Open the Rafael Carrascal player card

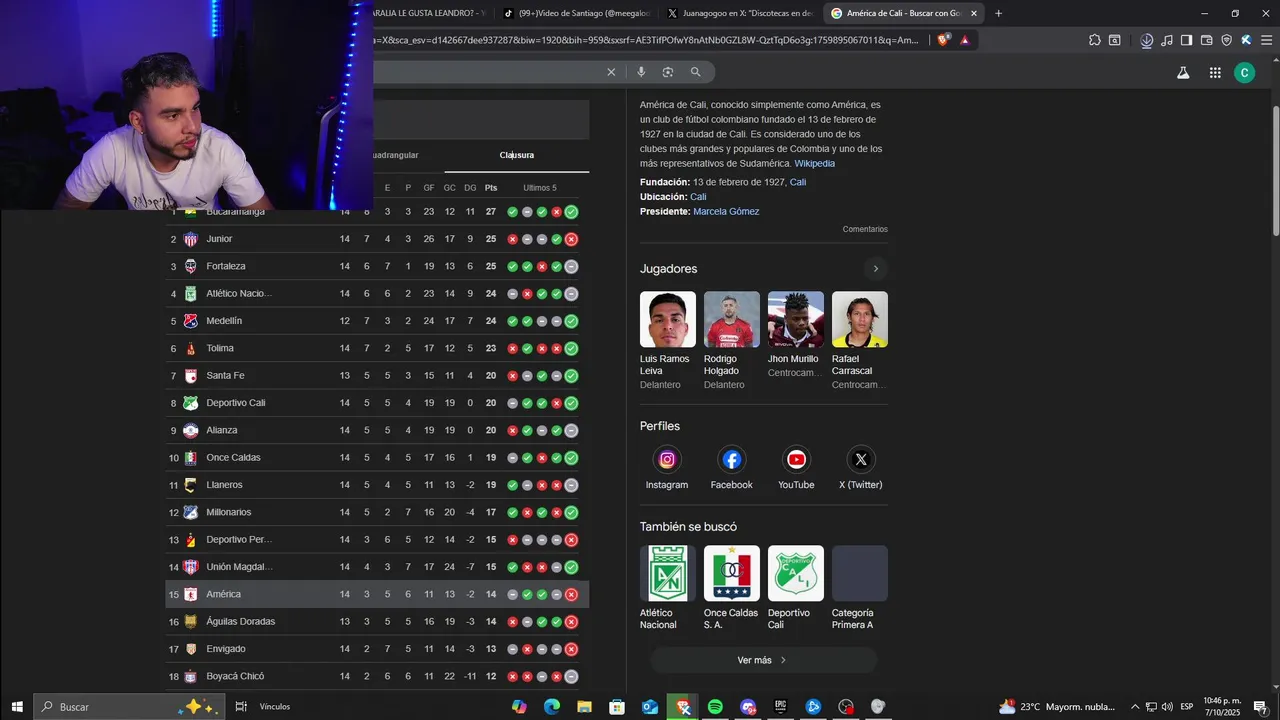(859, 341)
